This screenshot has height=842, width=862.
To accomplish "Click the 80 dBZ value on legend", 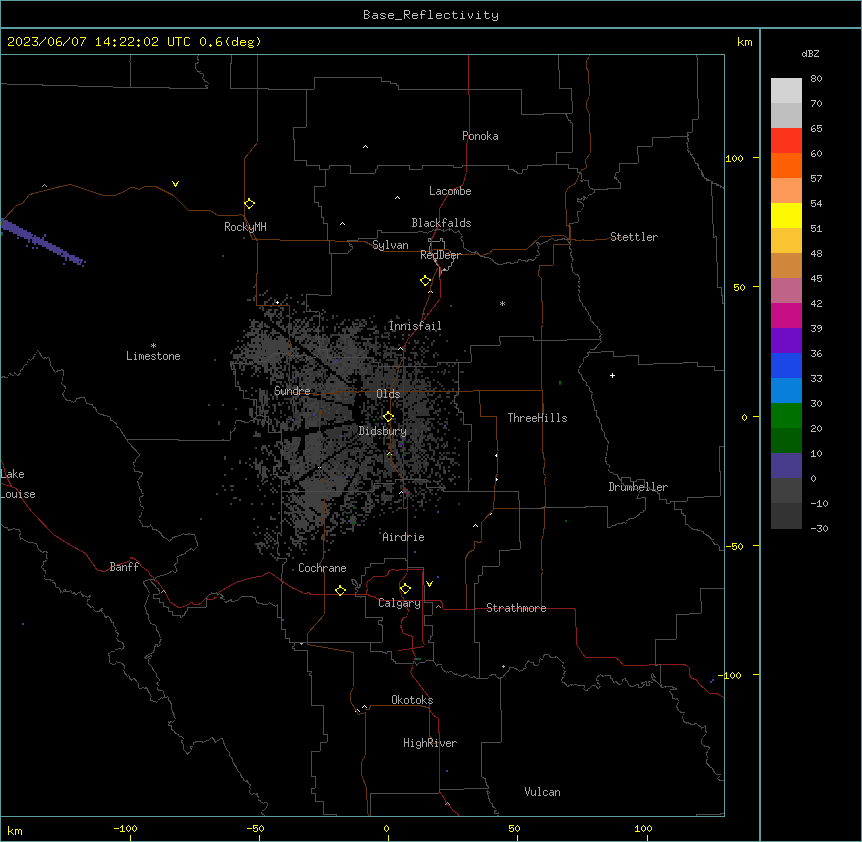I will point(816,79).
